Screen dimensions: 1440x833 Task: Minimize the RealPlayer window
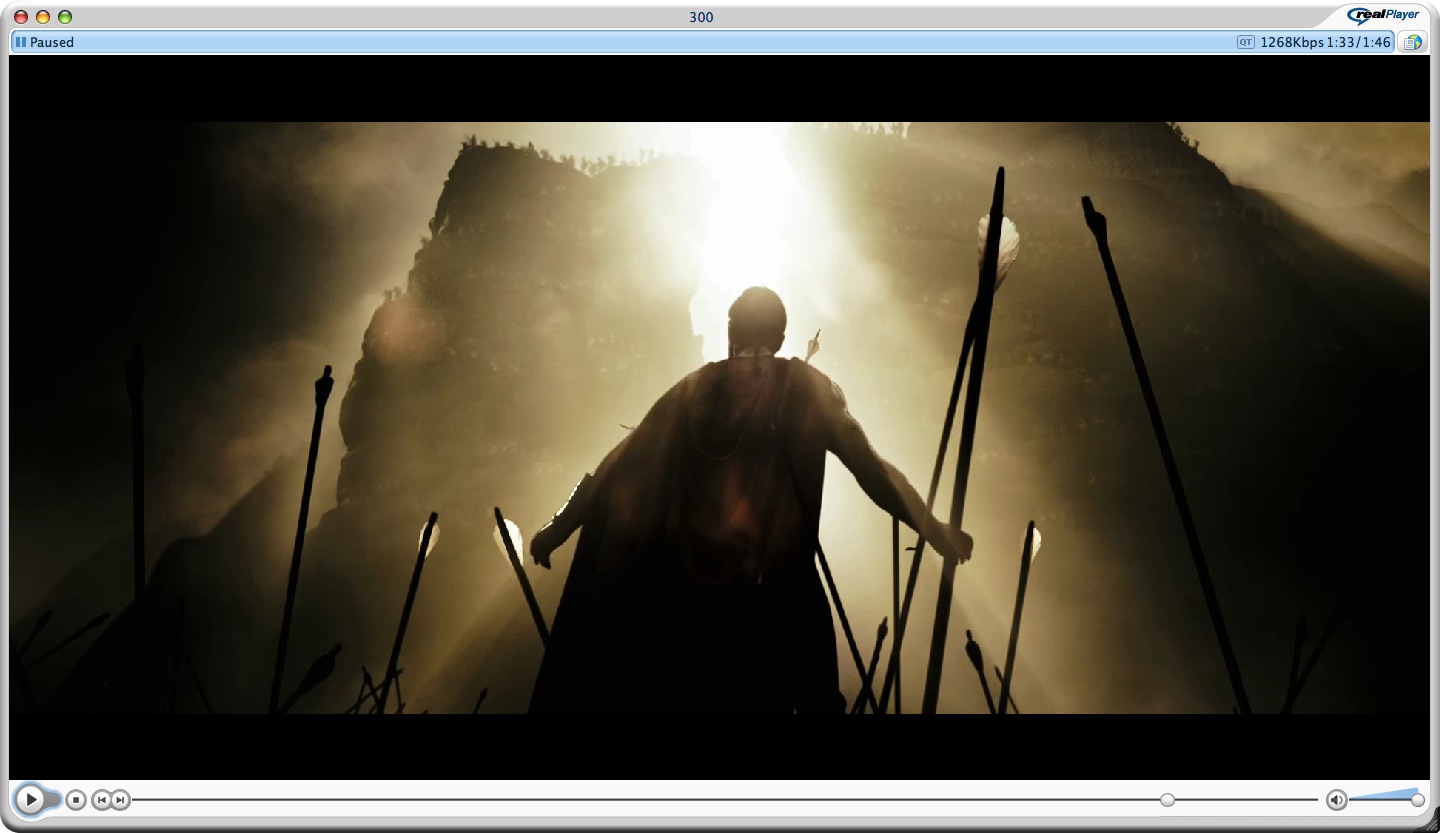coord(43,17)
